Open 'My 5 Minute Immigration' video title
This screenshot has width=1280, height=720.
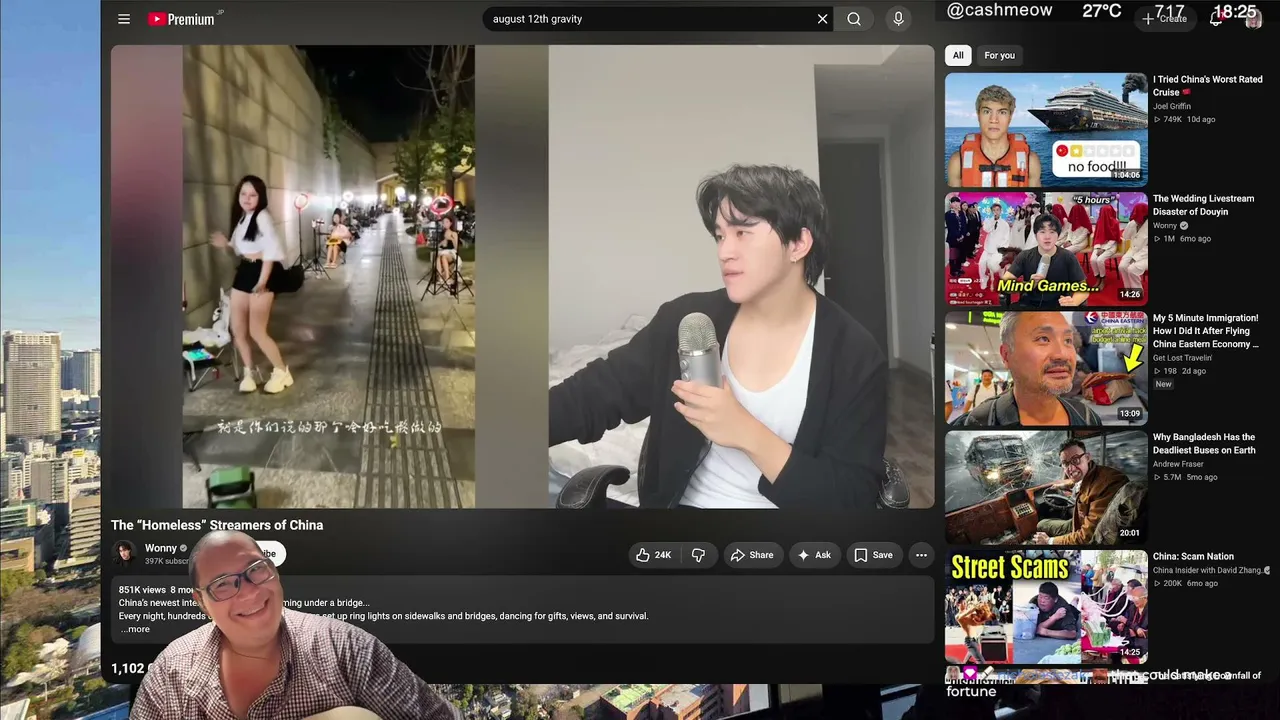click(x=1206, y=331)
